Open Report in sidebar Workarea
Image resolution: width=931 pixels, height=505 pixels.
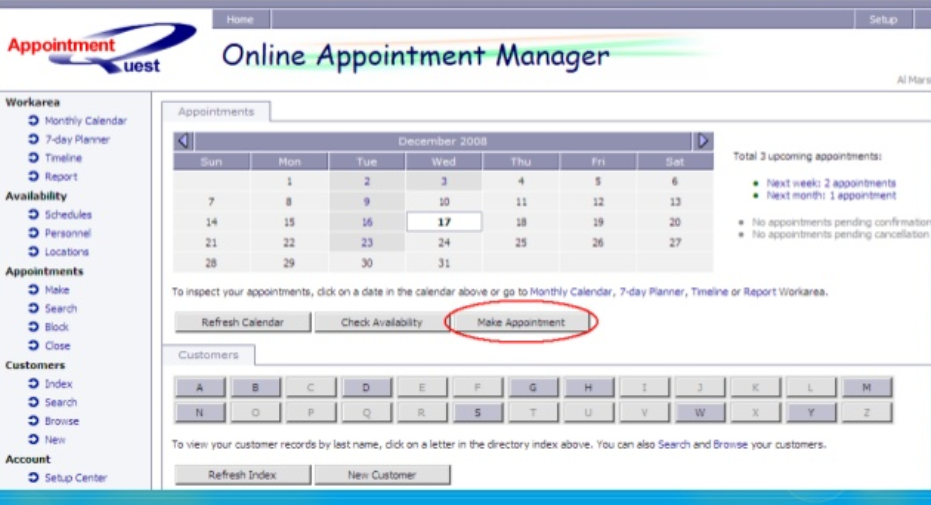tap(61, 176)
